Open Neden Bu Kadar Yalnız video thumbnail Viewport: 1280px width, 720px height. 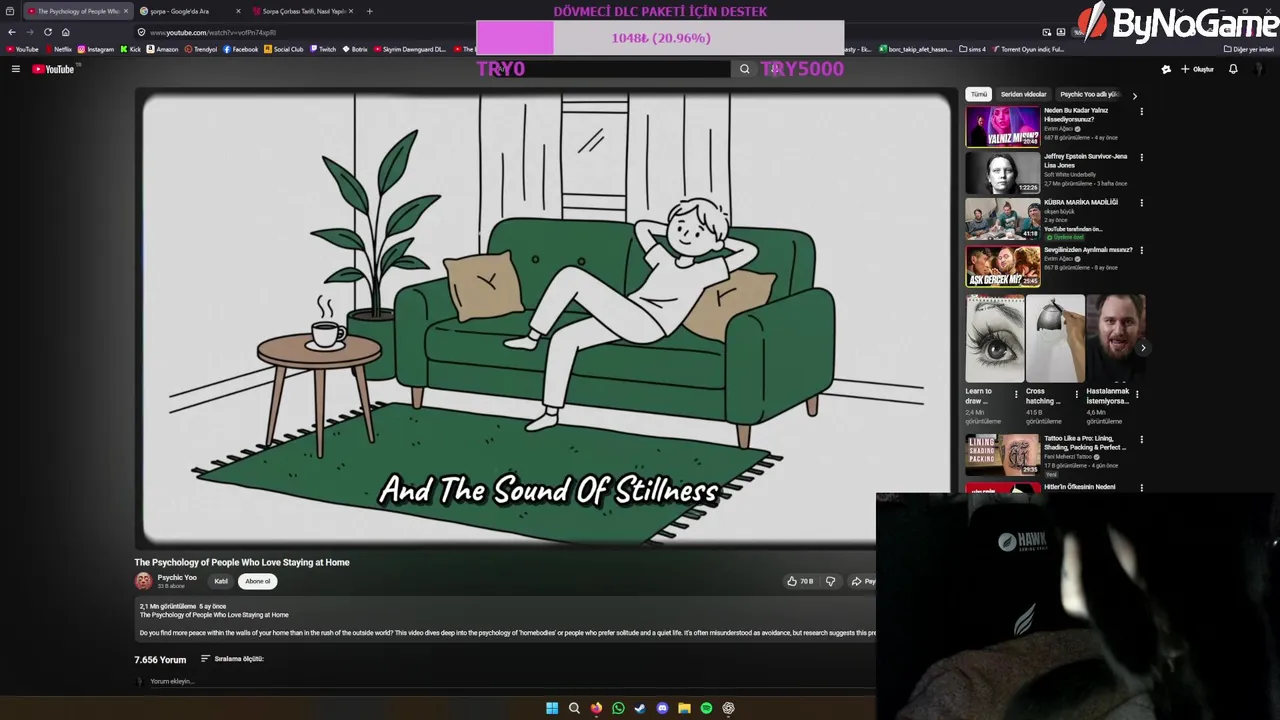point(1002,127)
